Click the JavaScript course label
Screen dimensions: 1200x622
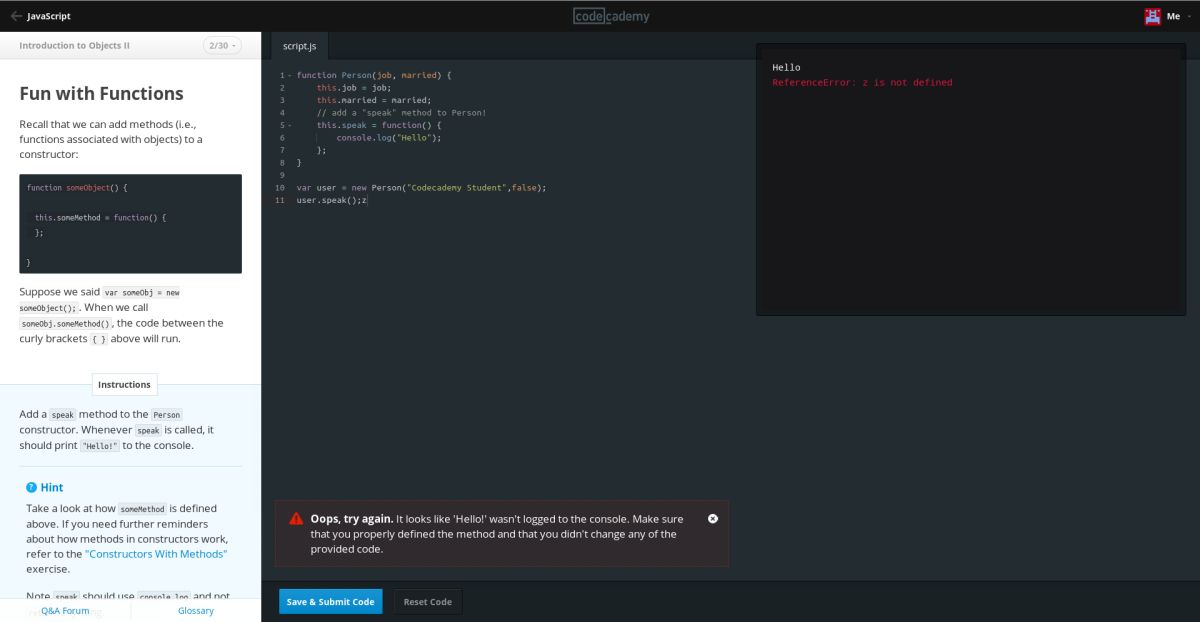tap(49, 16)
